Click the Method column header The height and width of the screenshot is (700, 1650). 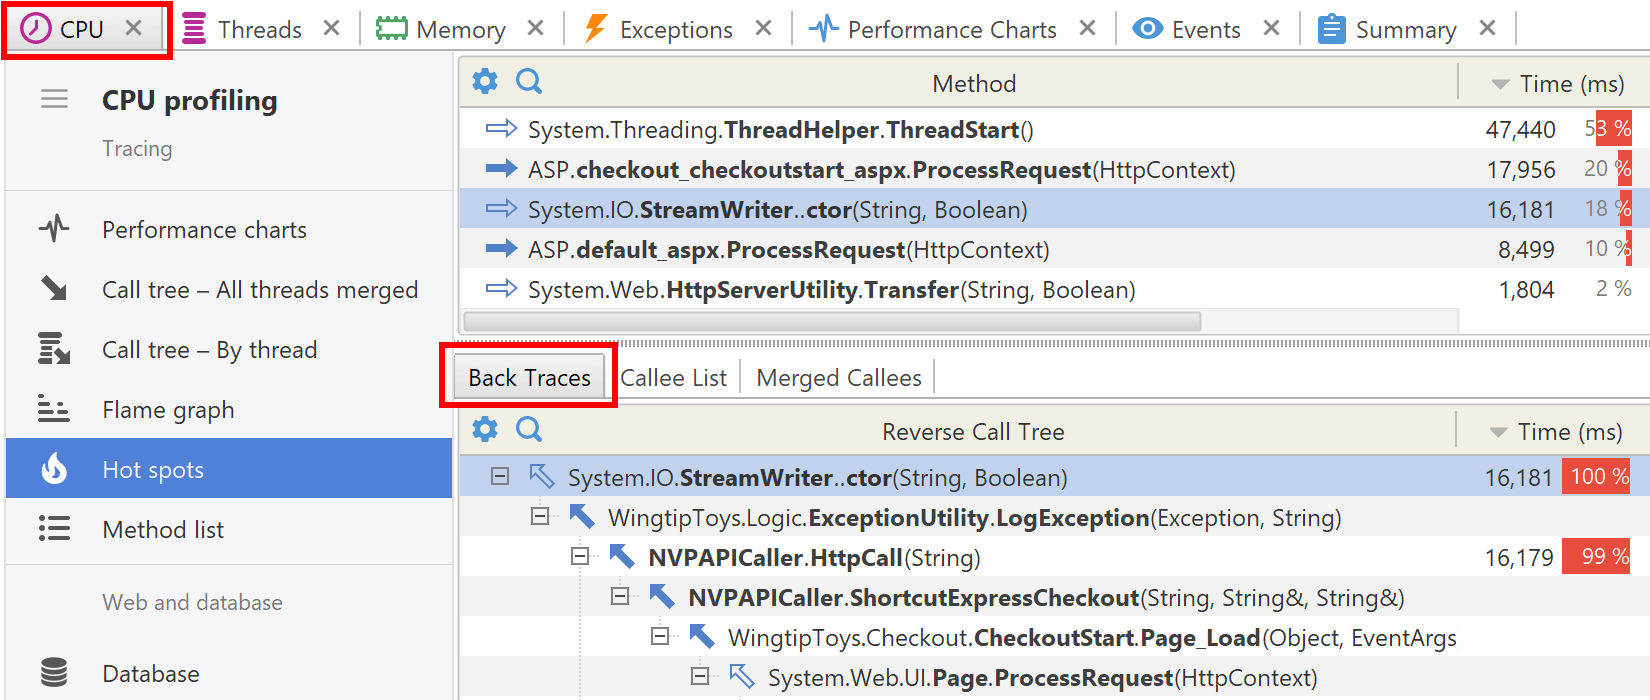tap(974, 84)
